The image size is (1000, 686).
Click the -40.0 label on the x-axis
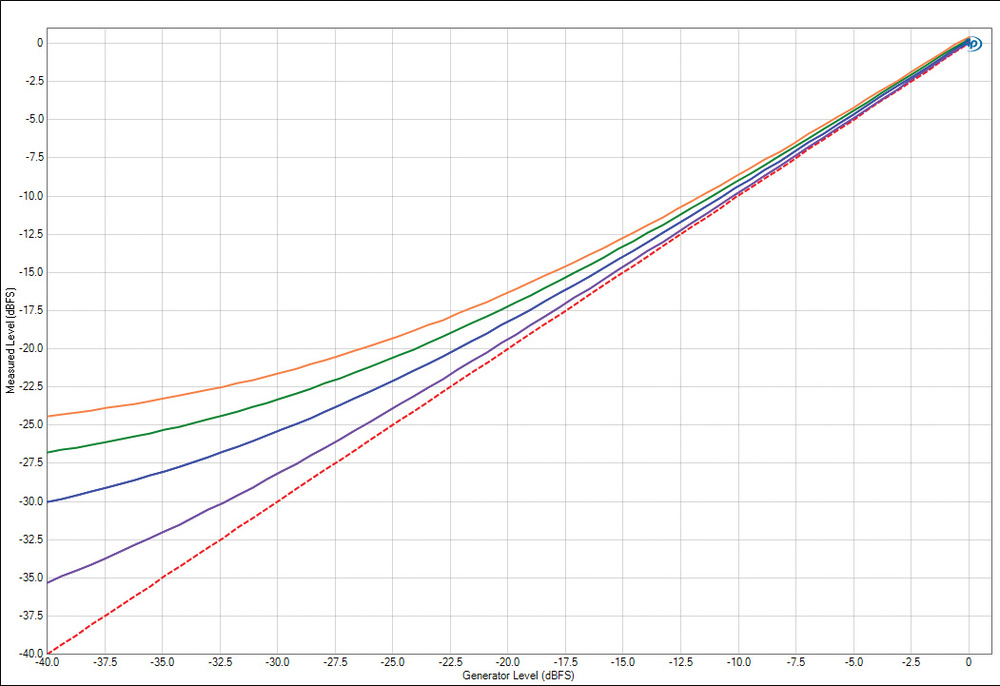point(47,662)
